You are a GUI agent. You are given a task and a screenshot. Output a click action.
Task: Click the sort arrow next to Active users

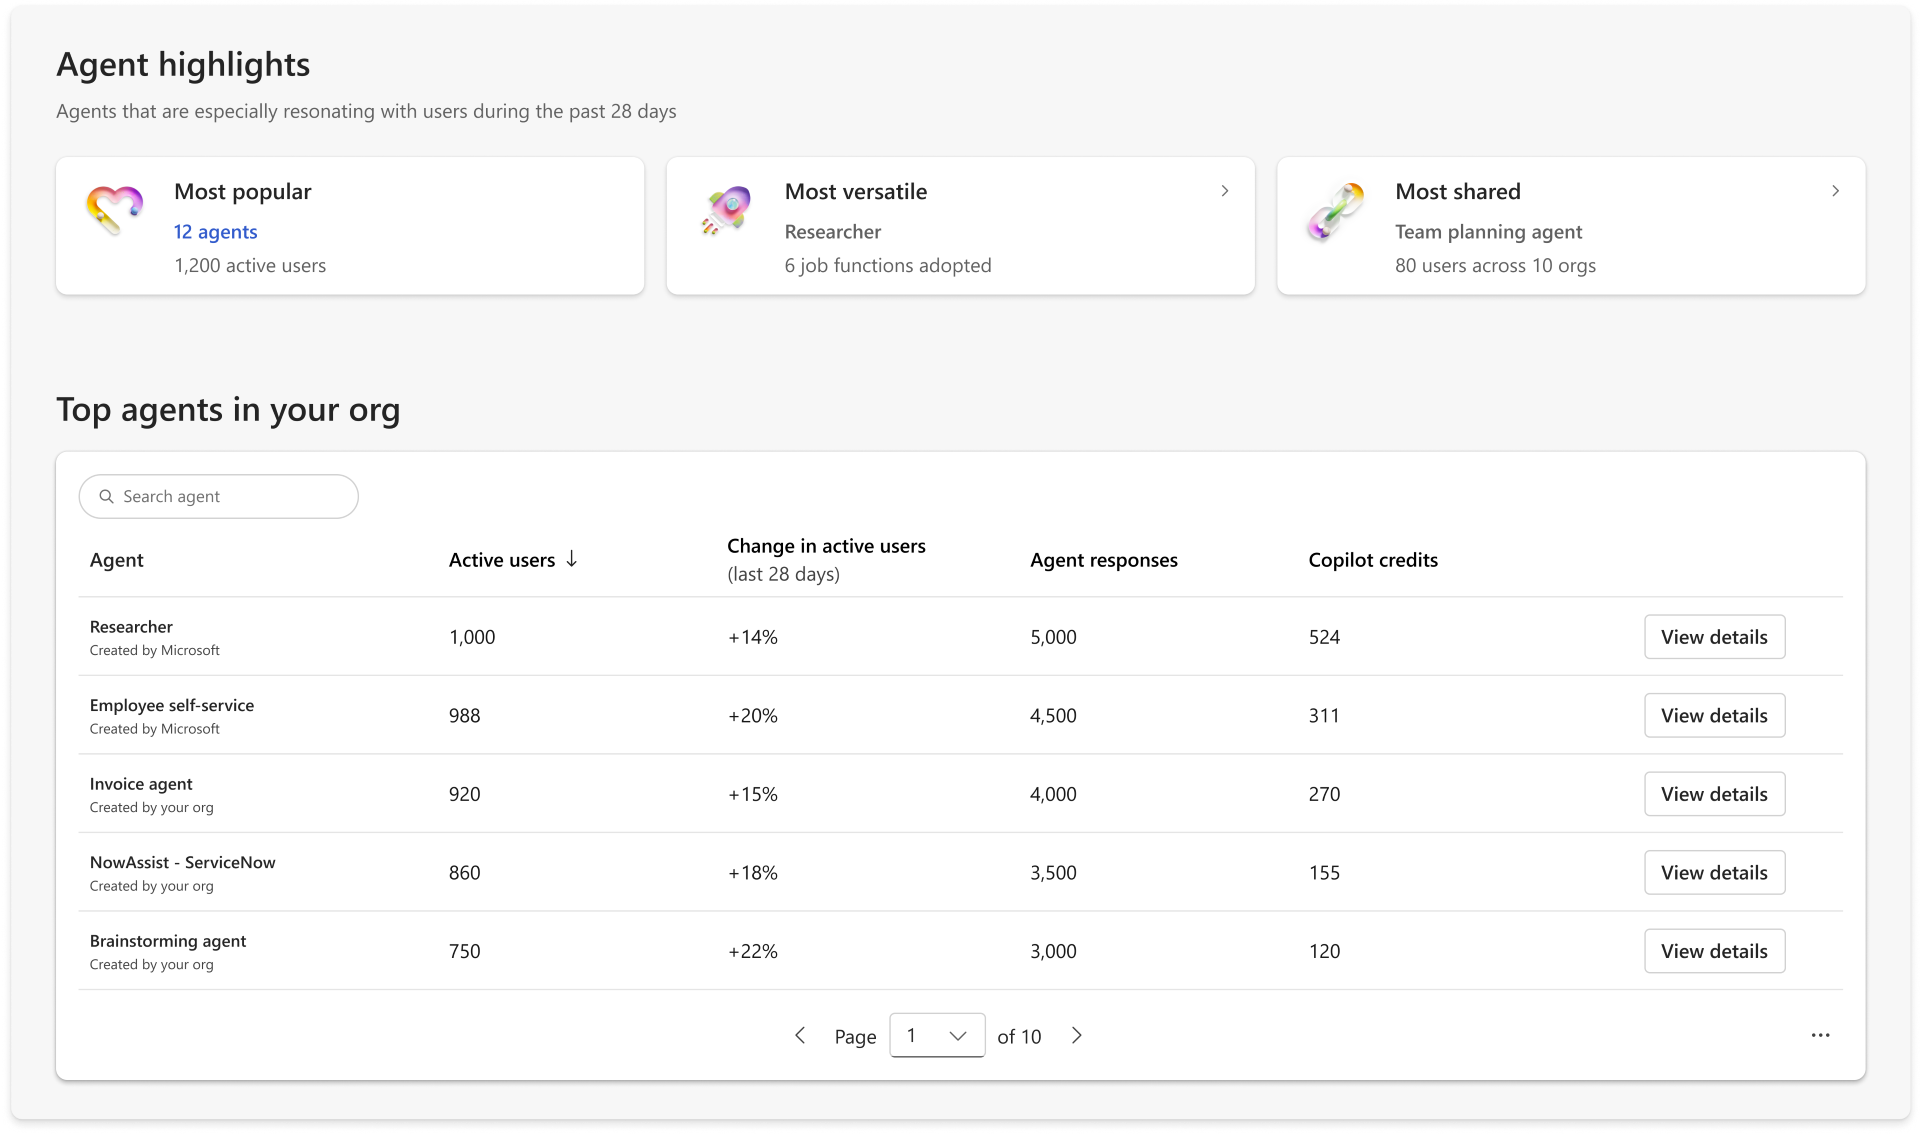[x=572, y=559]
